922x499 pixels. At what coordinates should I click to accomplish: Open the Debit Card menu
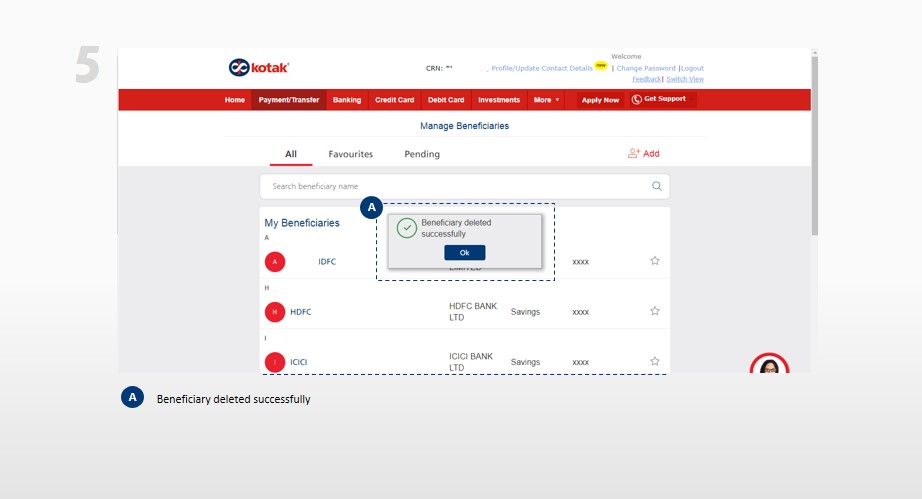tap(446, 100)
